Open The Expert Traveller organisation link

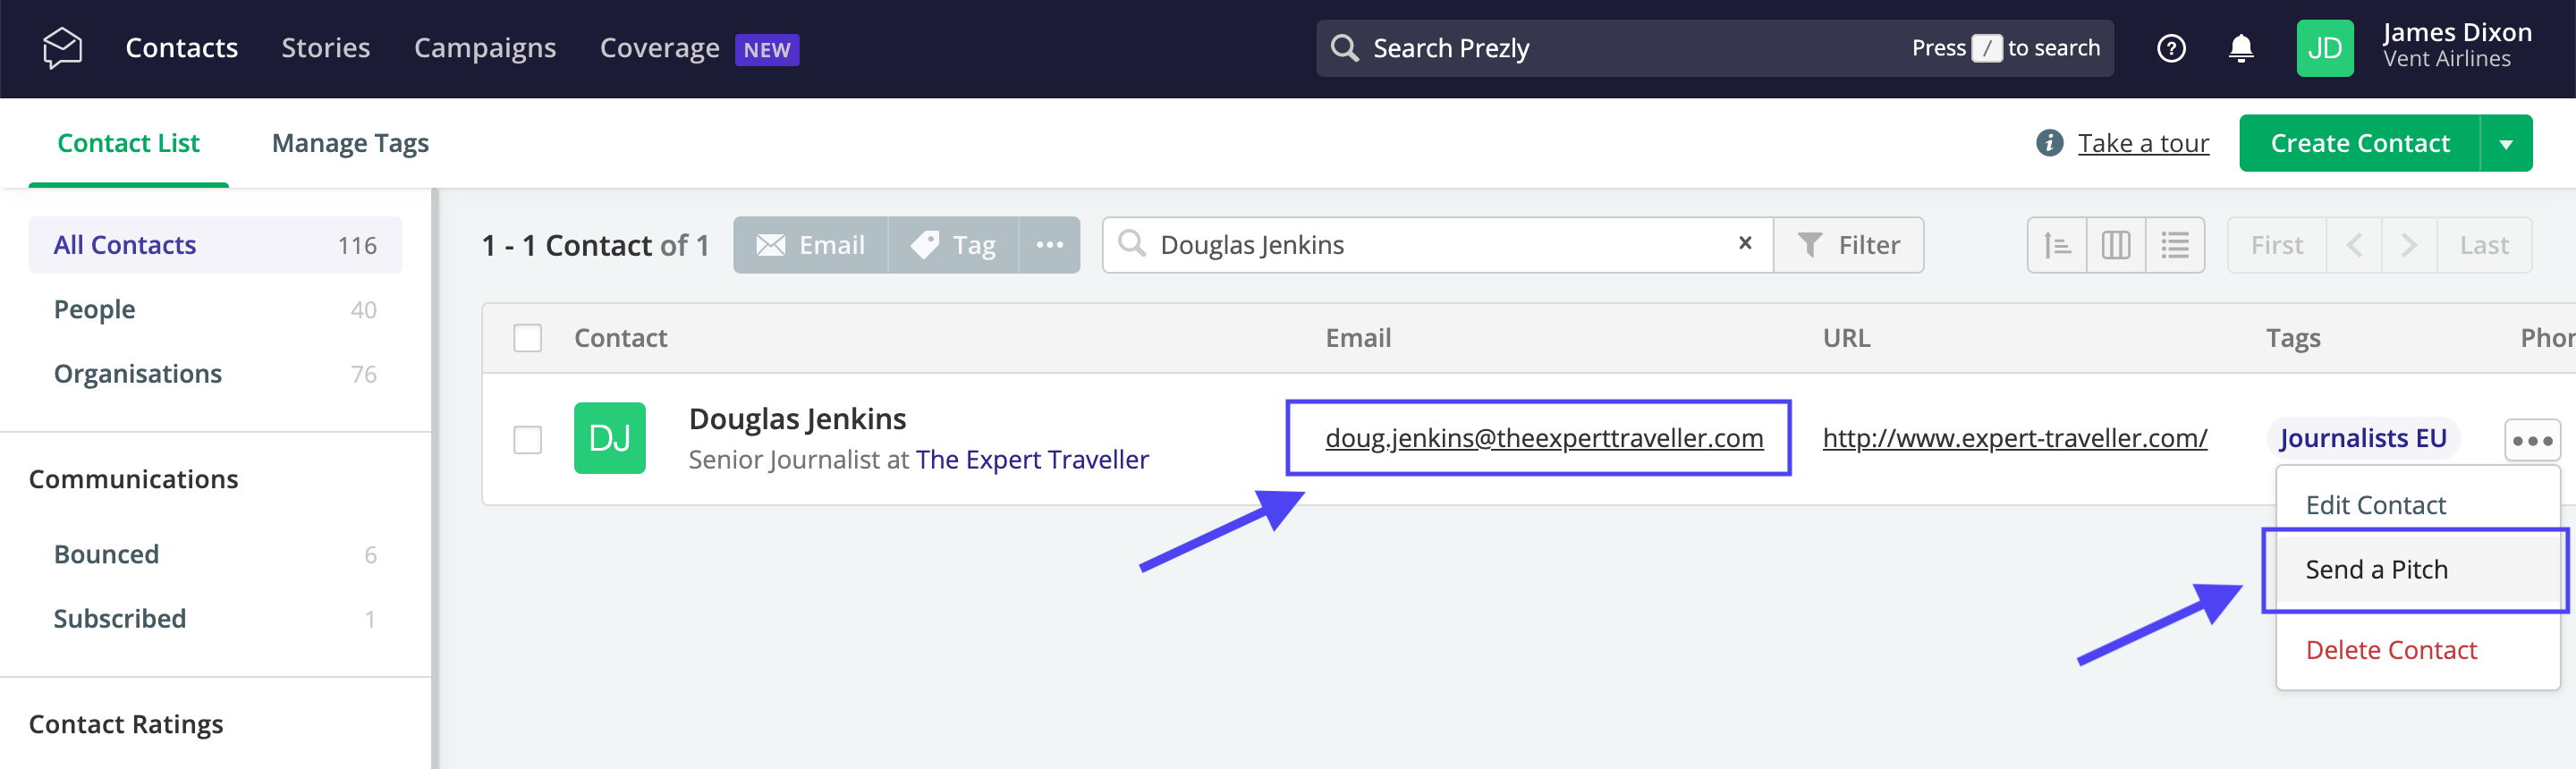click(x=1032, y=459)
